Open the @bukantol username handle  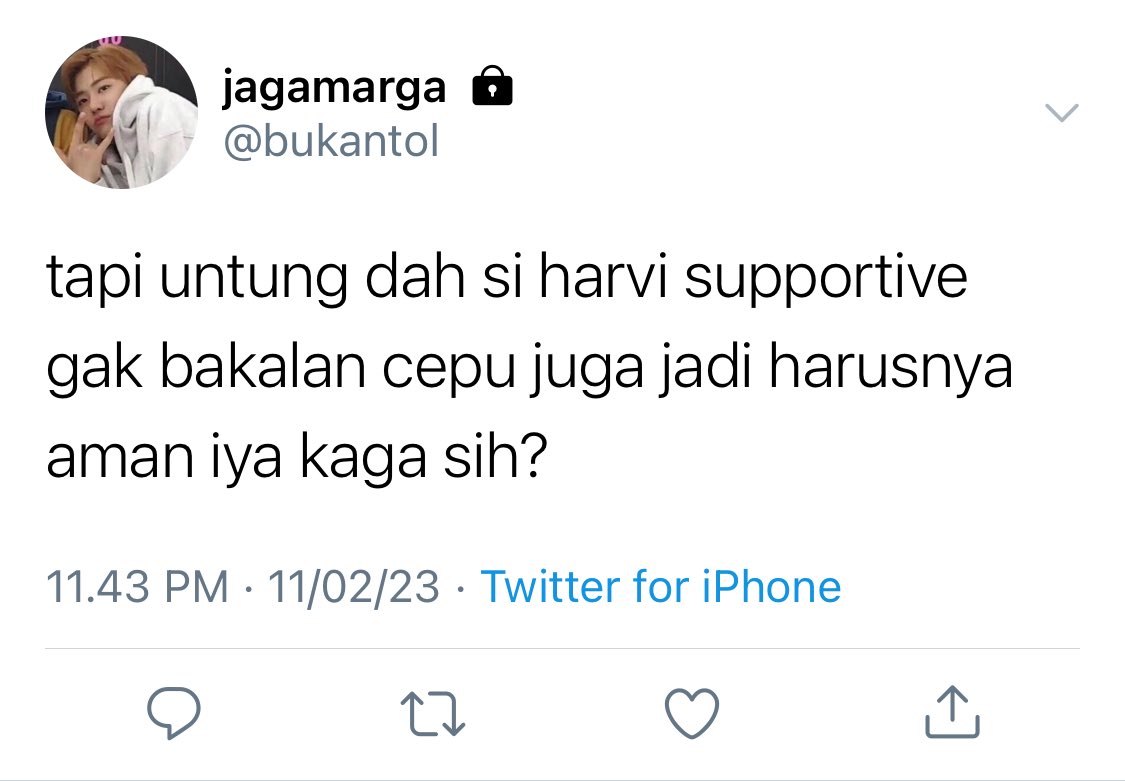coord(331,141)
